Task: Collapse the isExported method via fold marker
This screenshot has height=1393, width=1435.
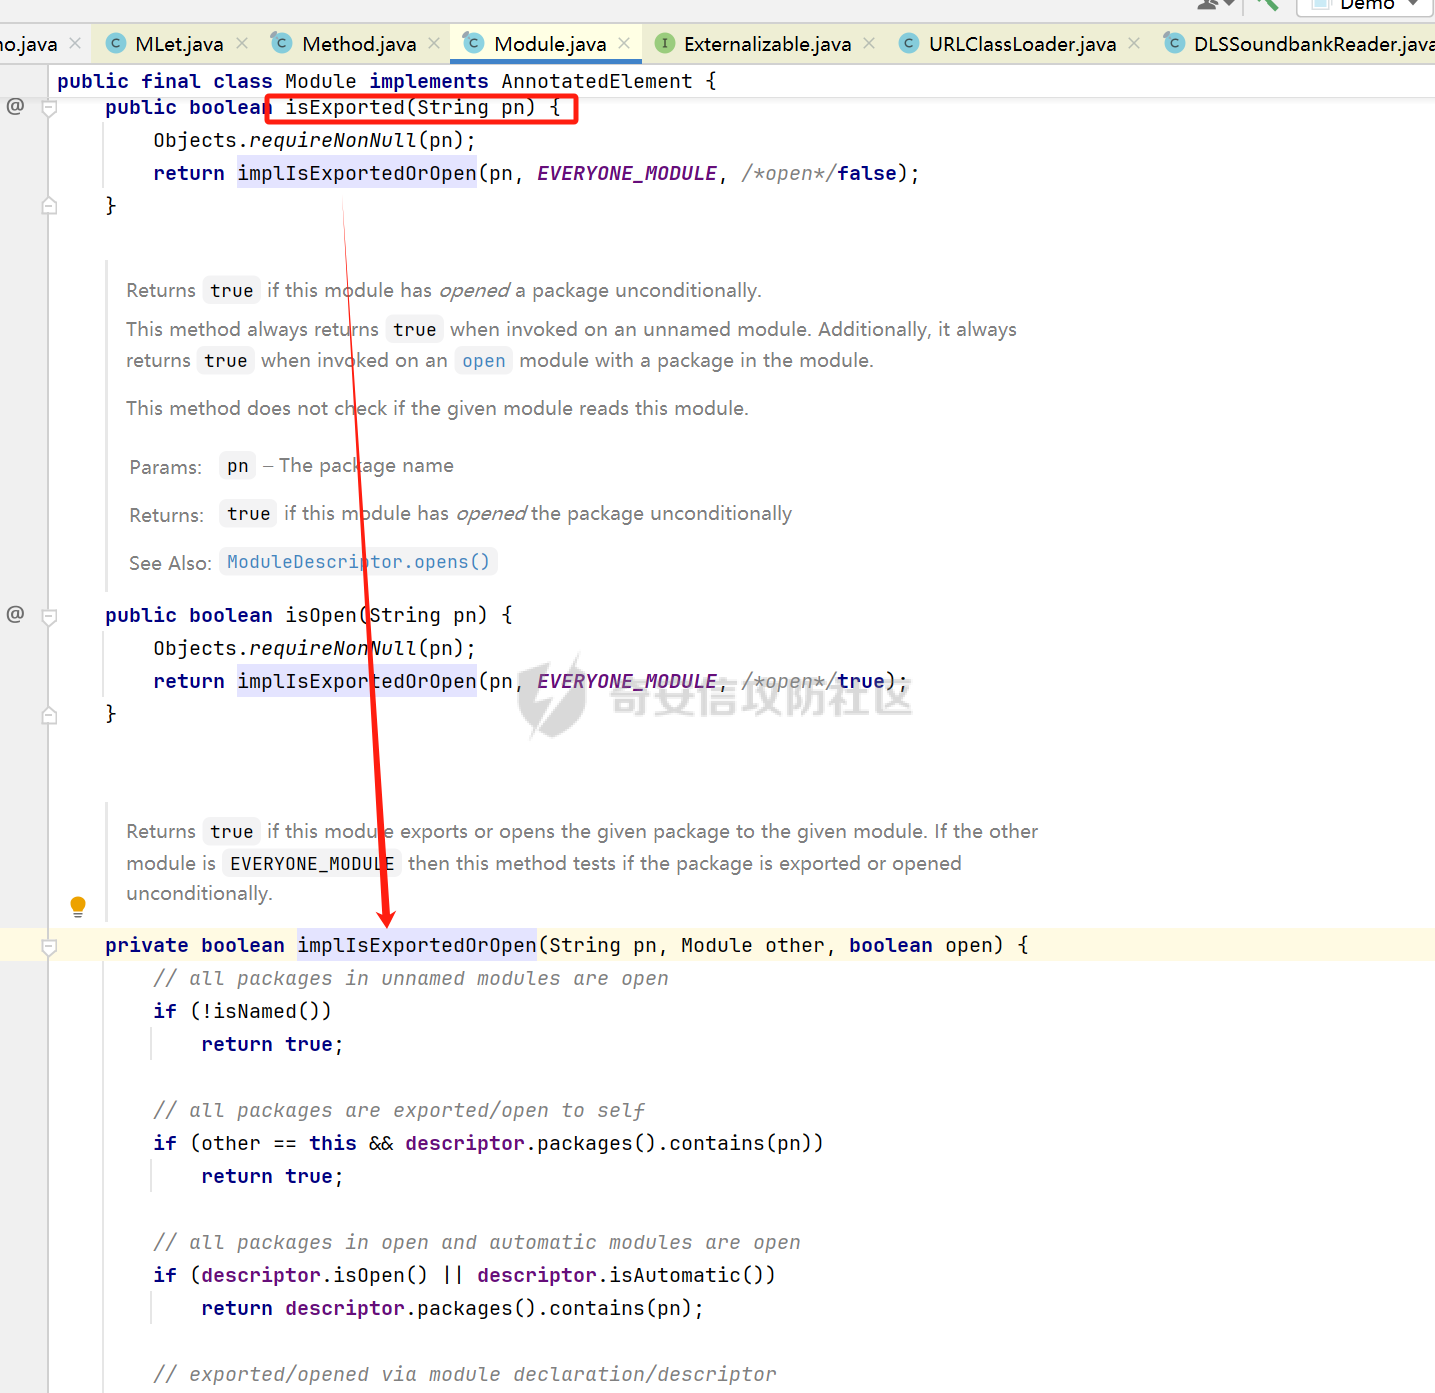Action: click(x=49, y=108)
